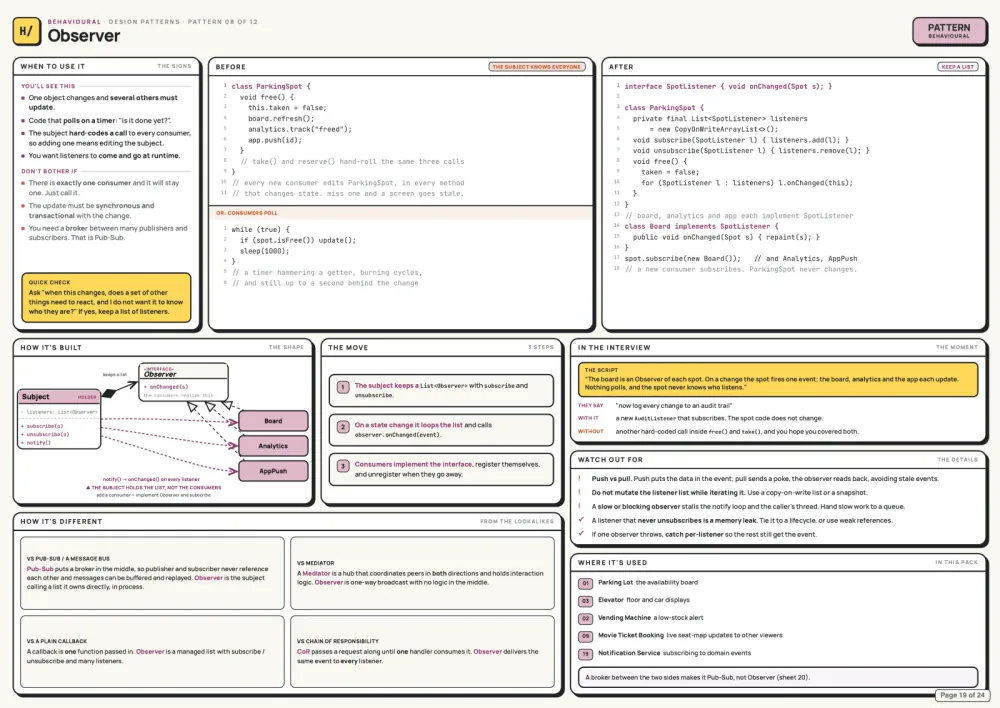
Task: Click the "Observer" page title
Action: point(84,36)
